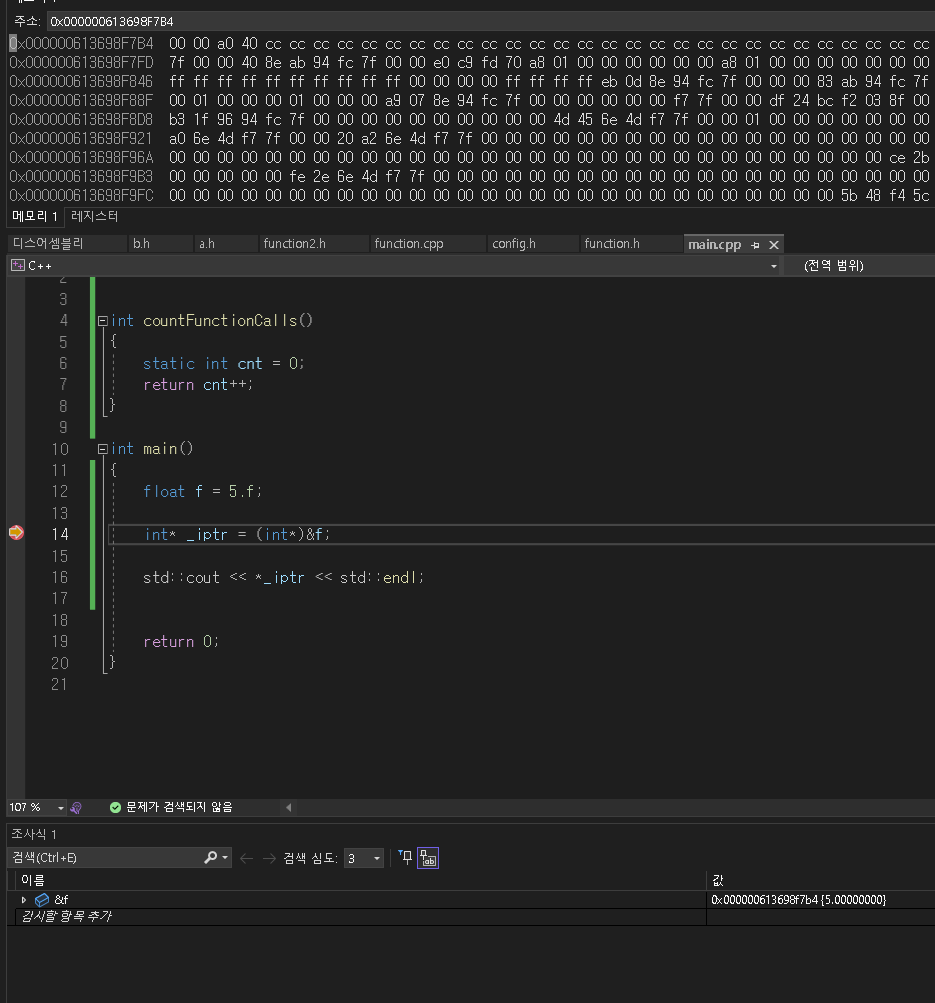This screenshot has height=1003, width=935.
Task: Click the return 0; code line
Action: coord(181,641)
